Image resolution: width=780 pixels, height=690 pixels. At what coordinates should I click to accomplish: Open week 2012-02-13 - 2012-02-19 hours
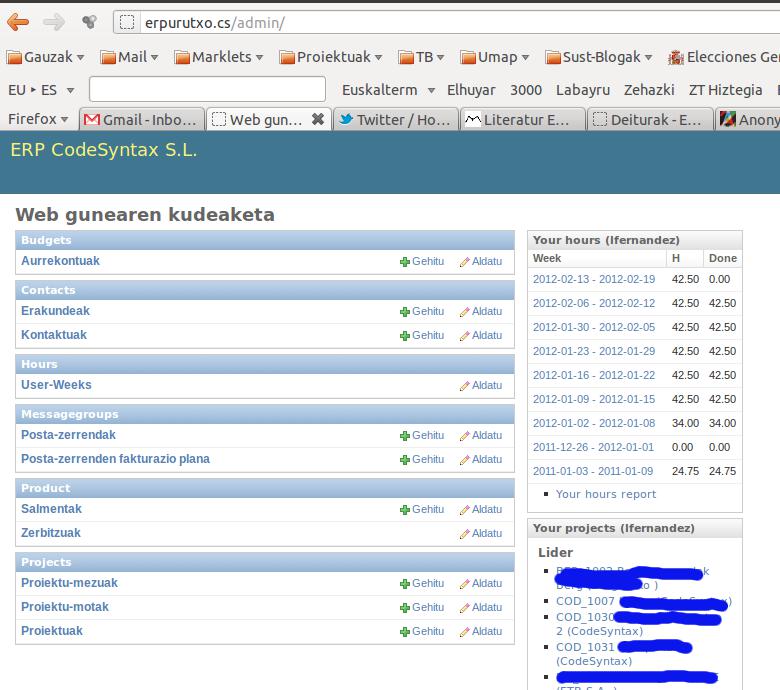[594, 280]
